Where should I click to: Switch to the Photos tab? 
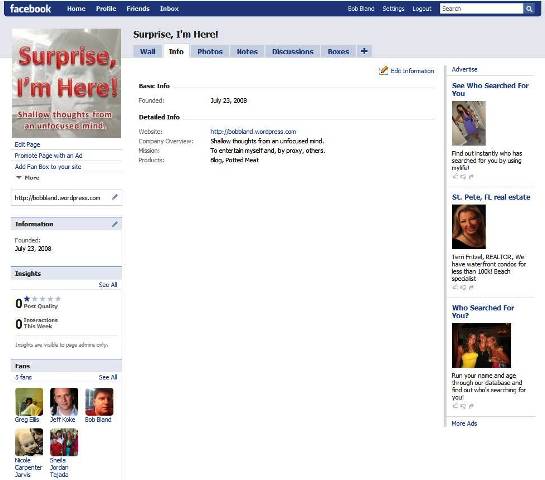pos(210,51)
